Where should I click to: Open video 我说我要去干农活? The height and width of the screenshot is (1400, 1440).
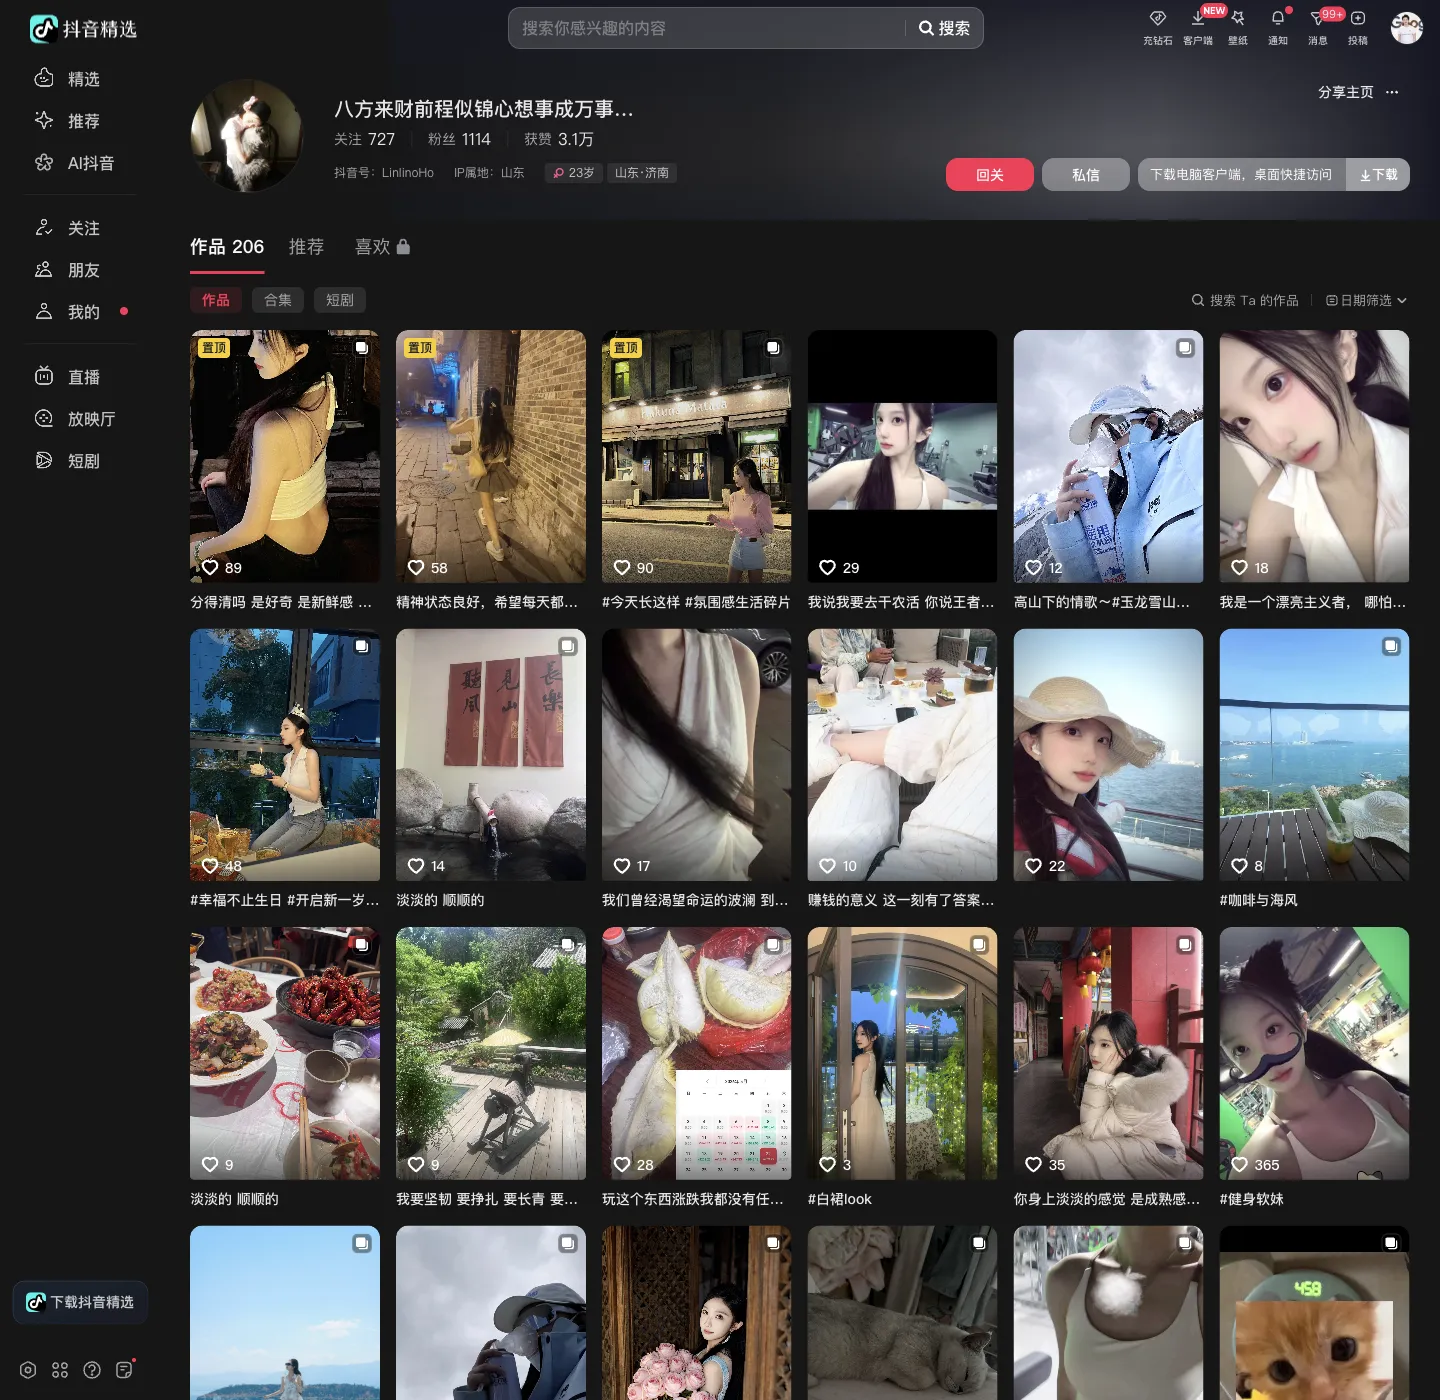click(x=903, y=456)
